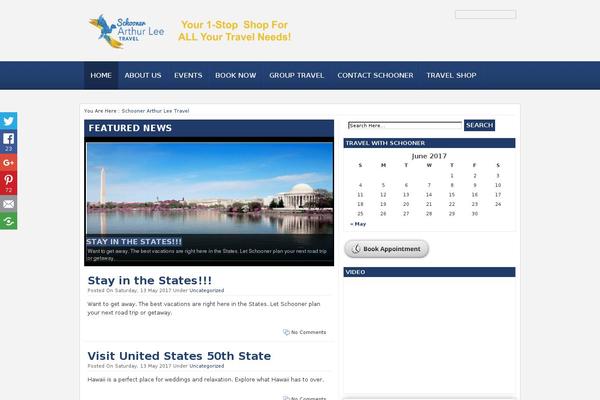600x400 pixels.
Task: Click comment icon under Stay in the States
Action: point(286,332)
